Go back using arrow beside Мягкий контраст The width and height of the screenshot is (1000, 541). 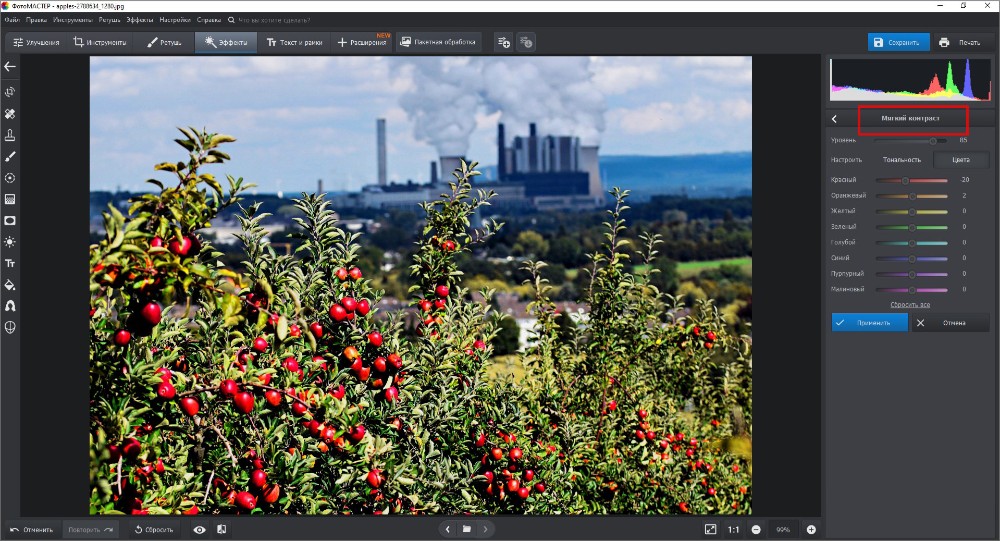pos(835,119)
